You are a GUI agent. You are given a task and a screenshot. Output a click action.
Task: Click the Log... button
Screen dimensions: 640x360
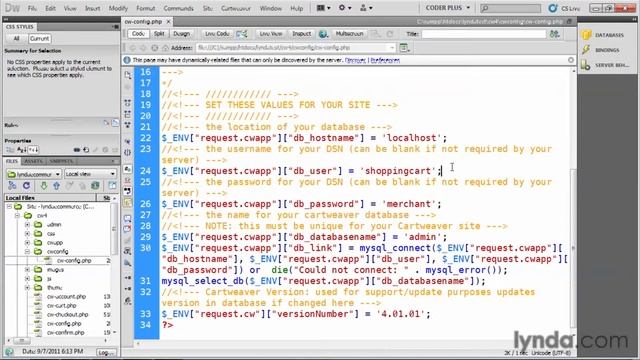click(107, 352)
